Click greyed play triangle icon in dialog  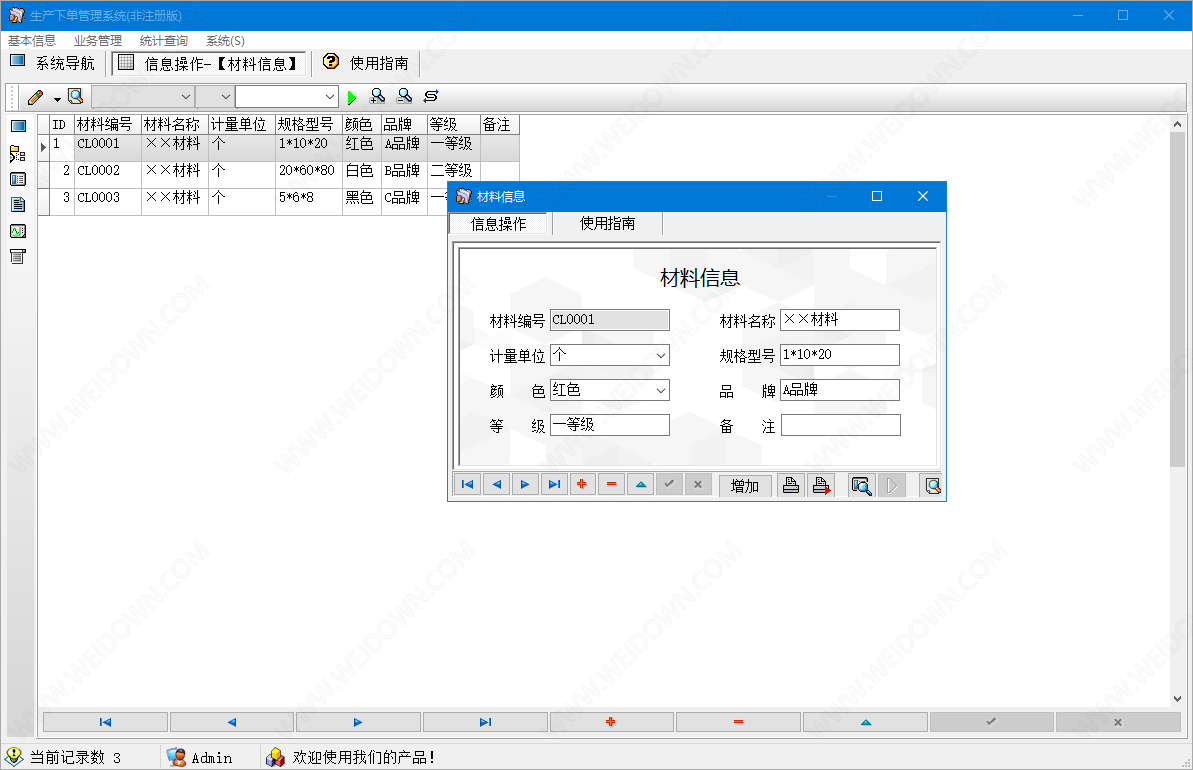pyautogui.click(x=892, y=485)
